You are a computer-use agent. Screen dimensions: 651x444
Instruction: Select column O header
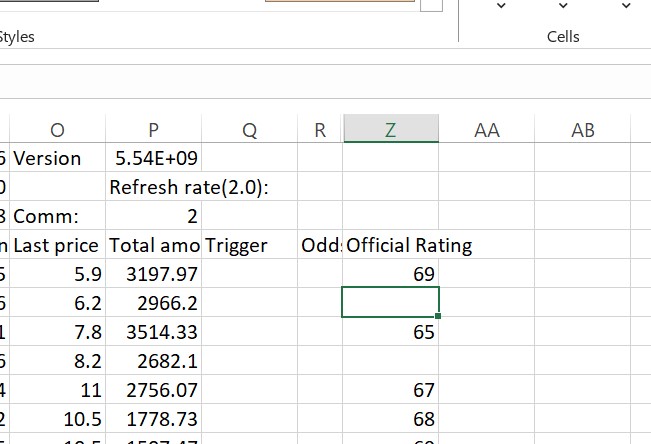pyautogui.click(x=57, y=130)
